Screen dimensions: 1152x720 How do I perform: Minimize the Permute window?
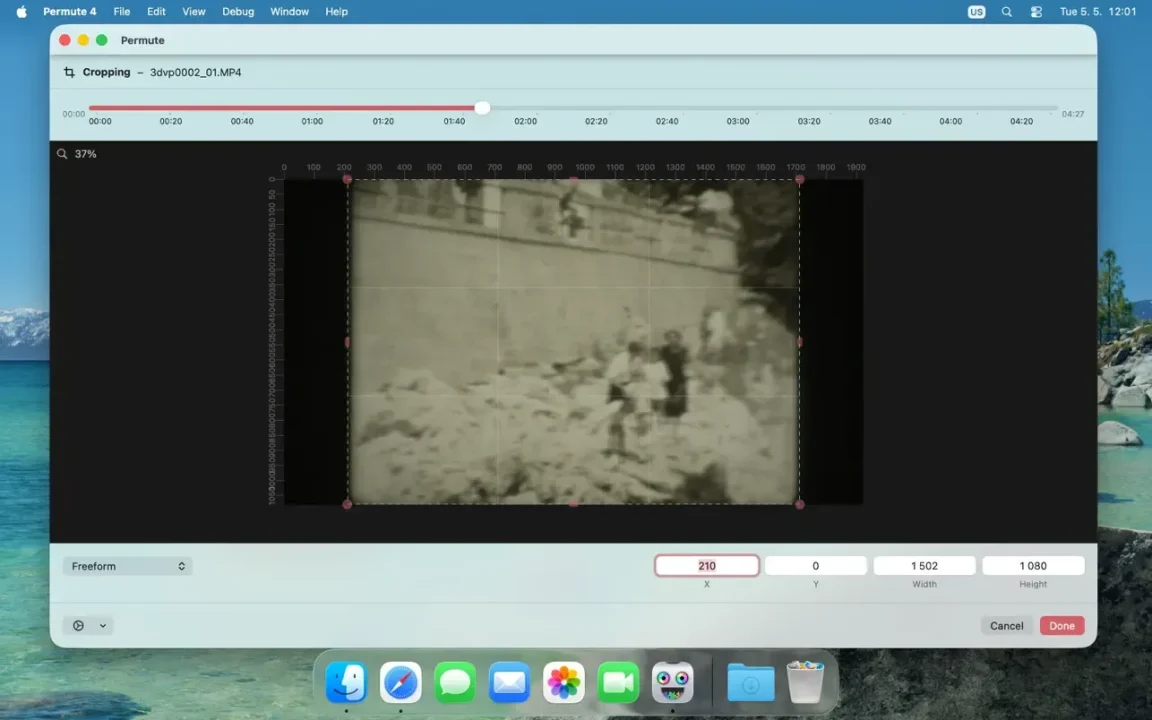tap(83, 40)
